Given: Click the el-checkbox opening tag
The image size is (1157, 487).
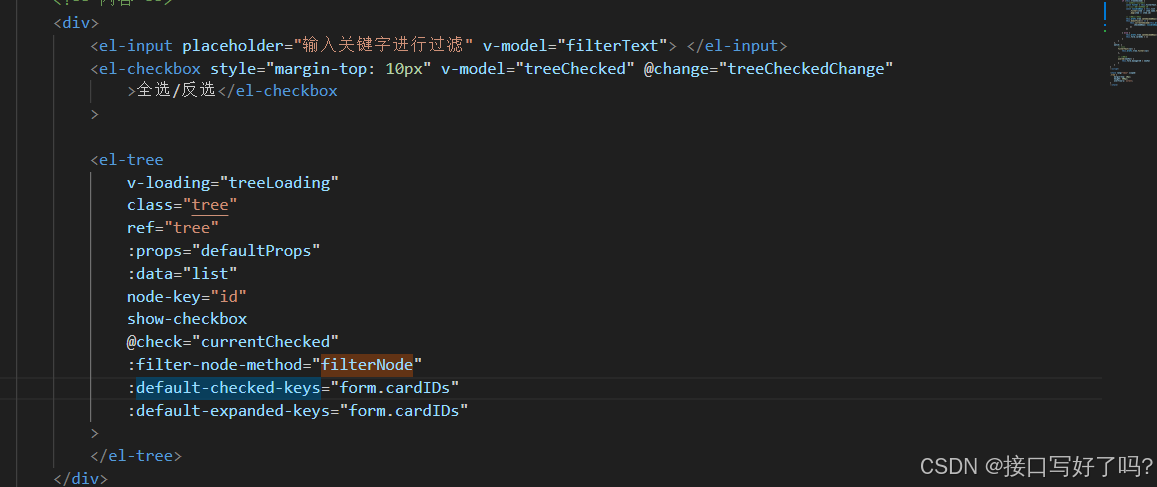Looking at the screenshot, I should 145,69.
